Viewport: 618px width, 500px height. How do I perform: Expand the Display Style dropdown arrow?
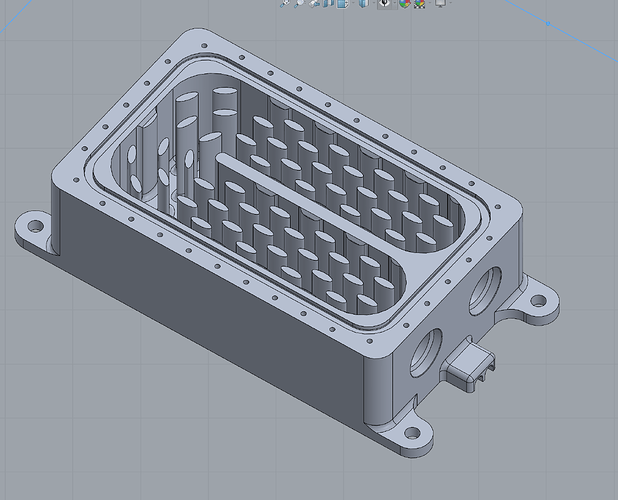(x=374, y=2)
